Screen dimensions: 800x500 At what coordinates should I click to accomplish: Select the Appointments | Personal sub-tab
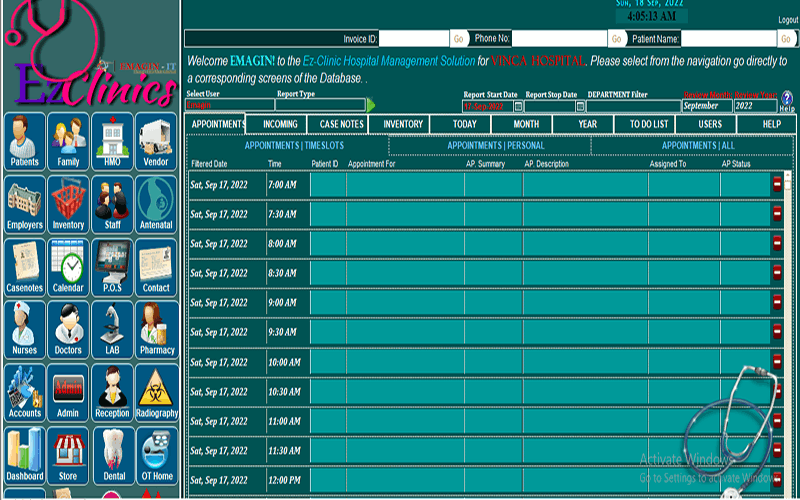coord(489,145)
